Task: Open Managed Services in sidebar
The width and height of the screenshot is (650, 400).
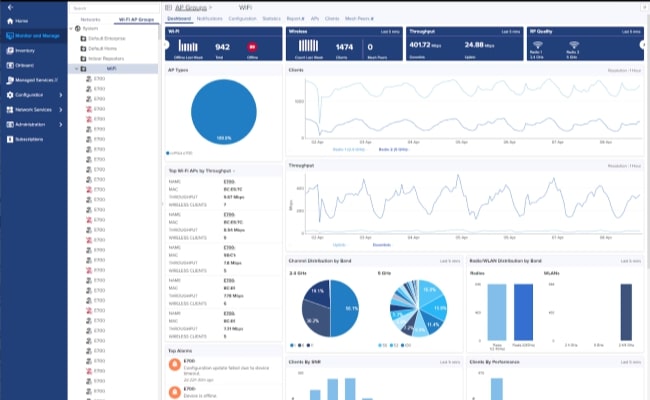Action: (32, 80)
